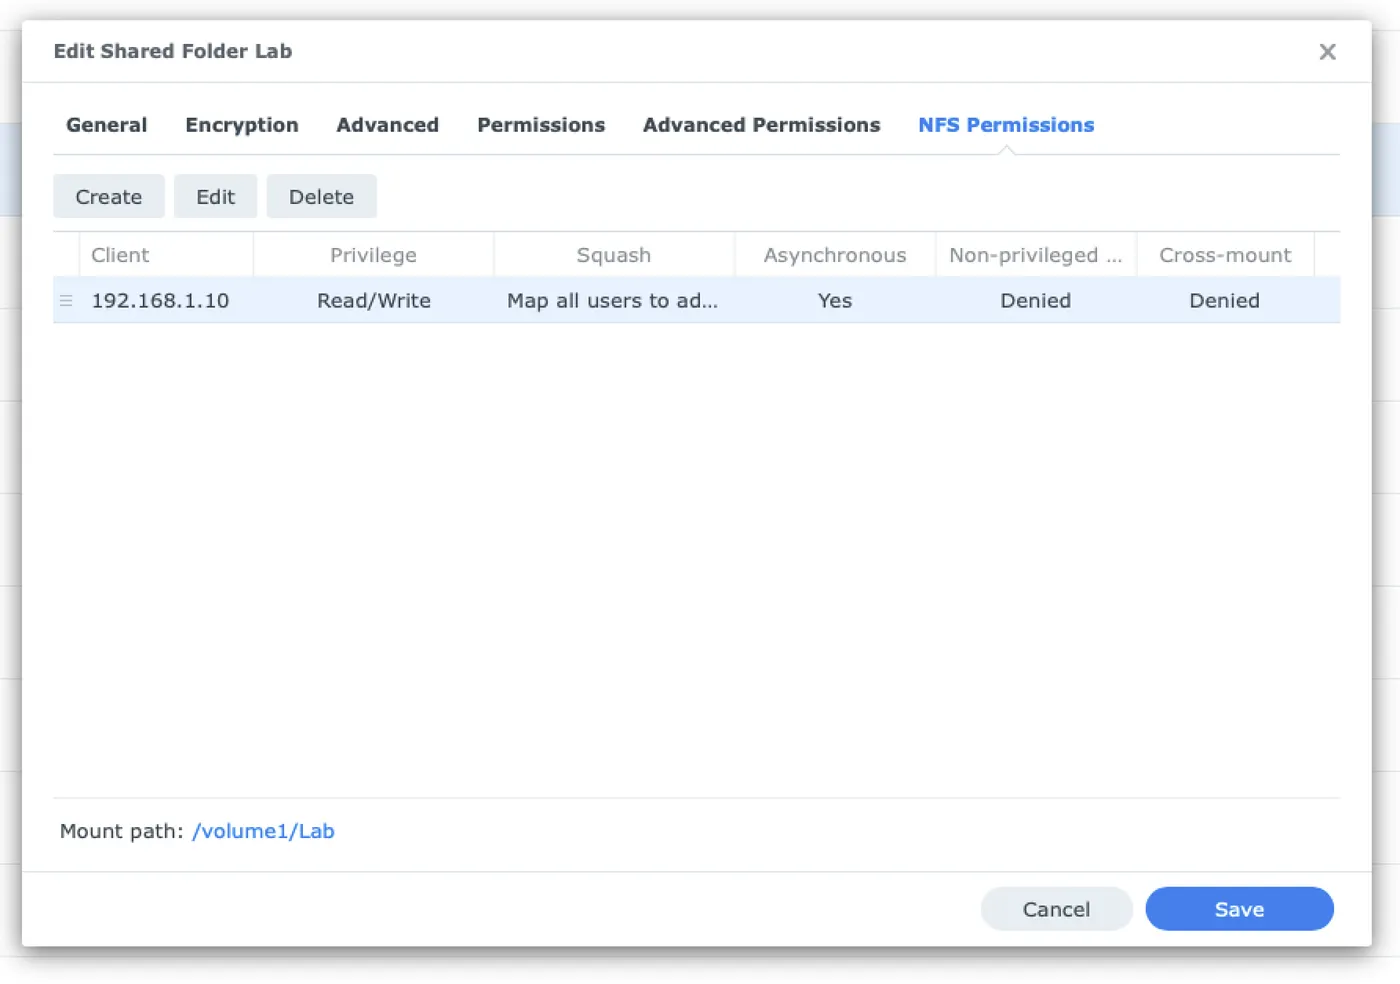Switch to the General tab
Image resolution: width=1400 pixels, height=984 pixels.
106,125
